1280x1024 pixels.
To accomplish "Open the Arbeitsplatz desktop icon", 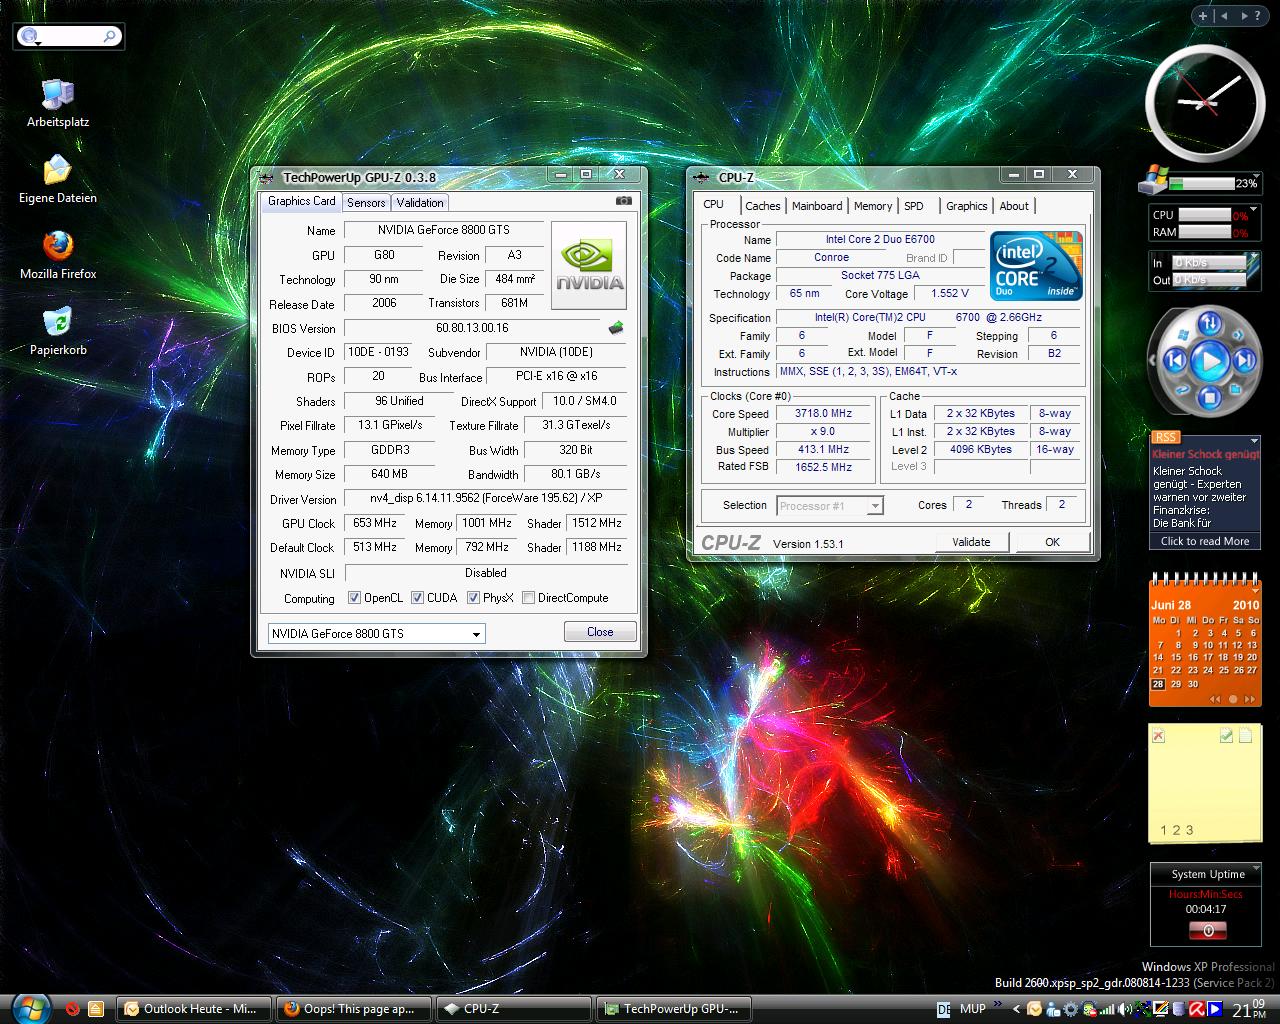I will click(58, 95).
